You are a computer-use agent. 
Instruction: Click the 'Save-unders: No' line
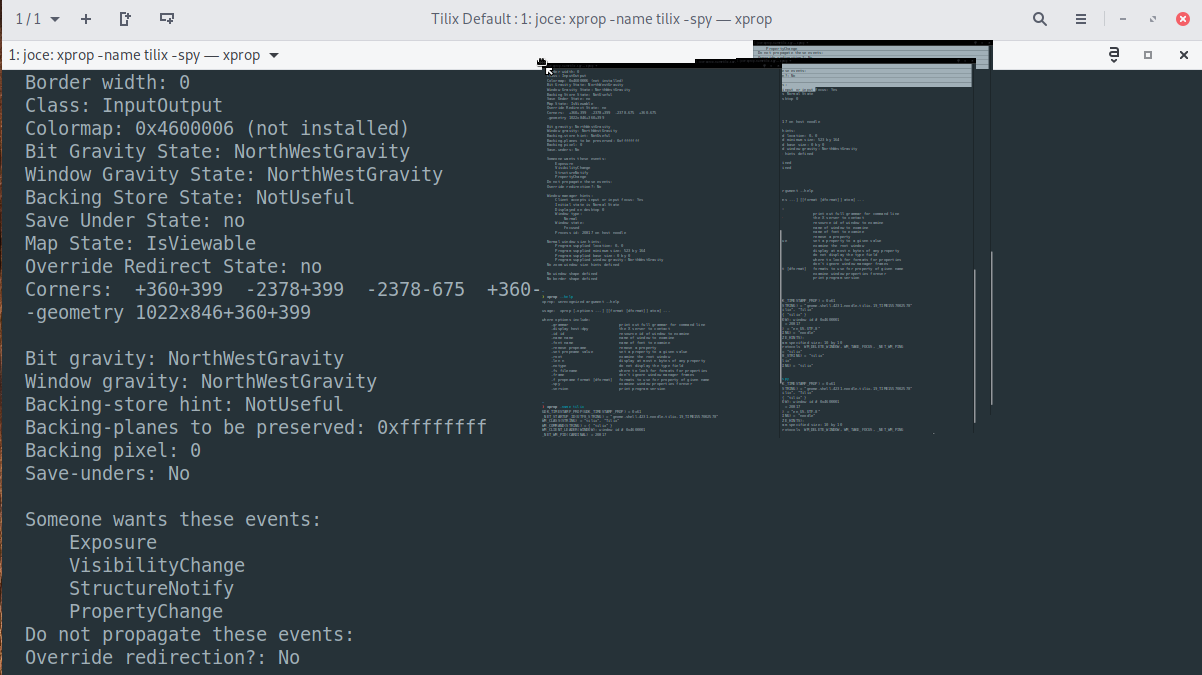pyautogui.click(x=107, y=473)
